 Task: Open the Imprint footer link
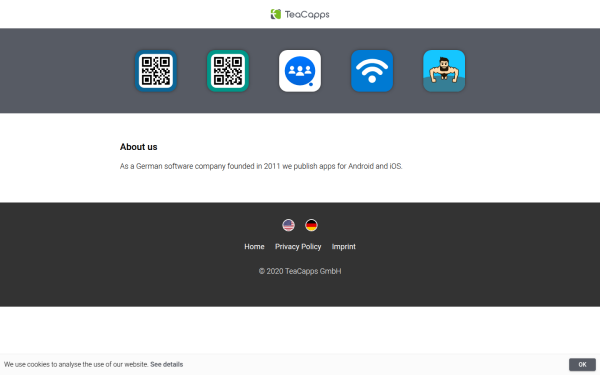(x=344, y=247)
